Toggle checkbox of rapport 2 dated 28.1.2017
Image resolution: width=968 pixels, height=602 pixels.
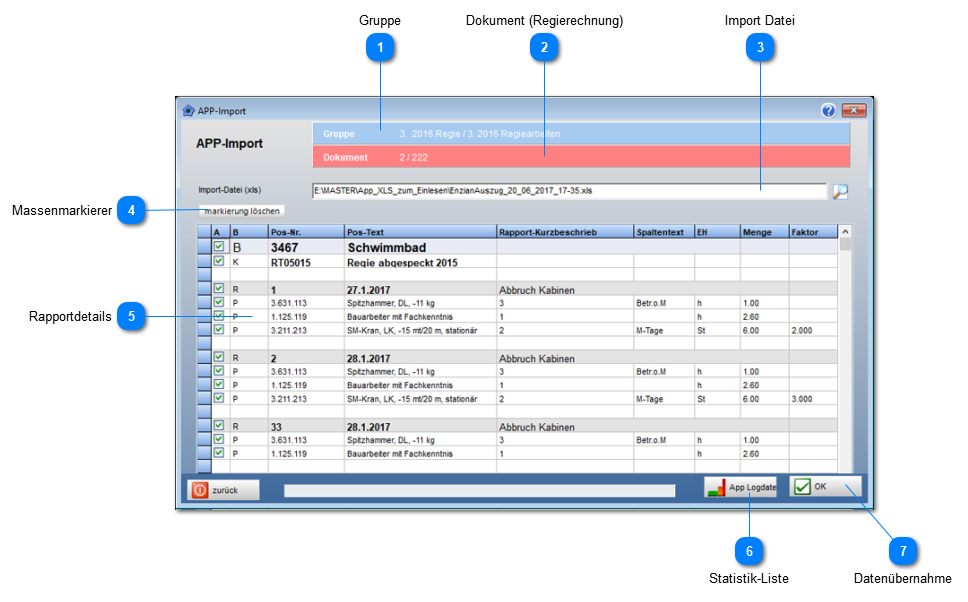click(219, 357)
